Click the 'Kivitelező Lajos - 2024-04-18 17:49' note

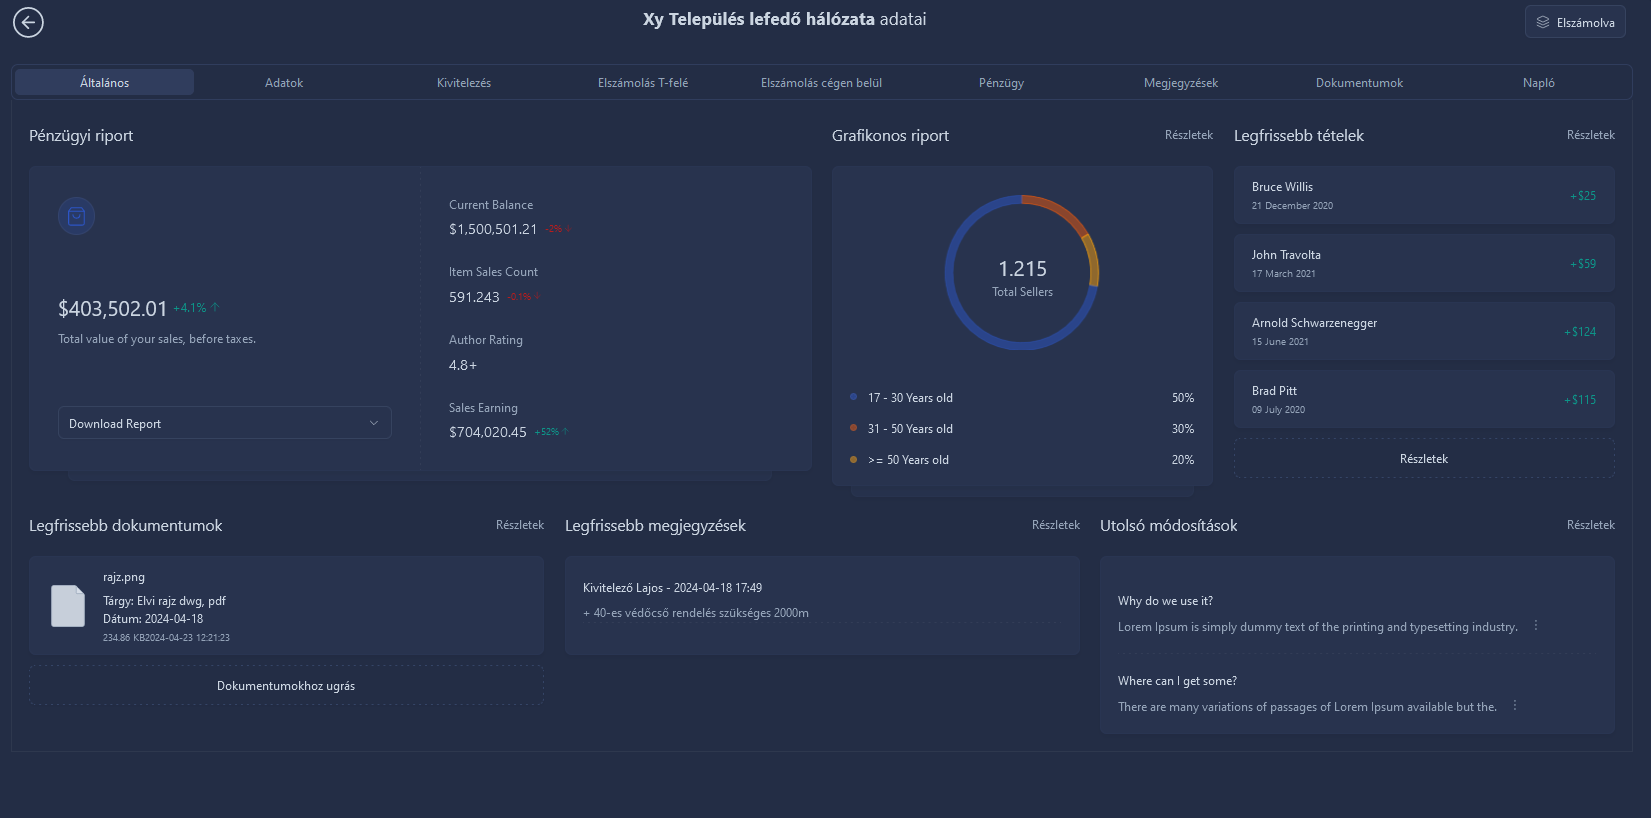672,588
